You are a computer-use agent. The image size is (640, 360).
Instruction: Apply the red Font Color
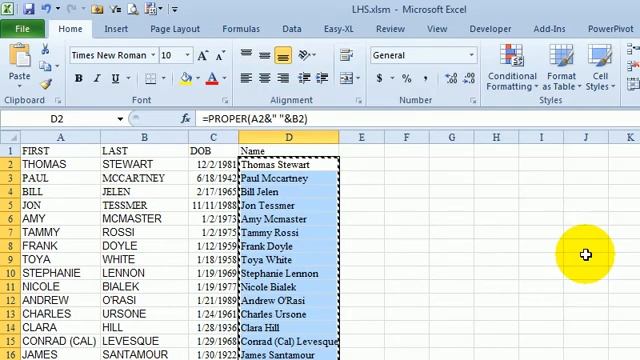pos(212,78)
